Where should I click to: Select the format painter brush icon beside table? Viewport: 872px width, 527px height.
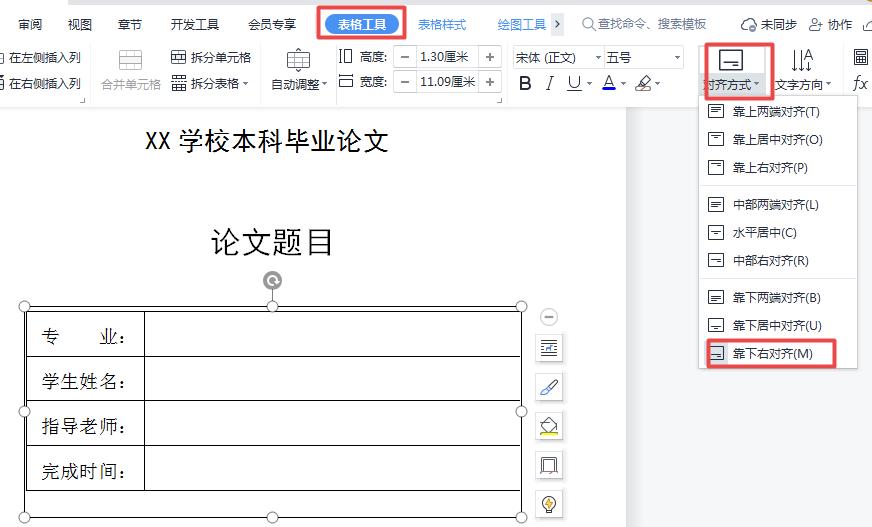[x=549, y=387]
